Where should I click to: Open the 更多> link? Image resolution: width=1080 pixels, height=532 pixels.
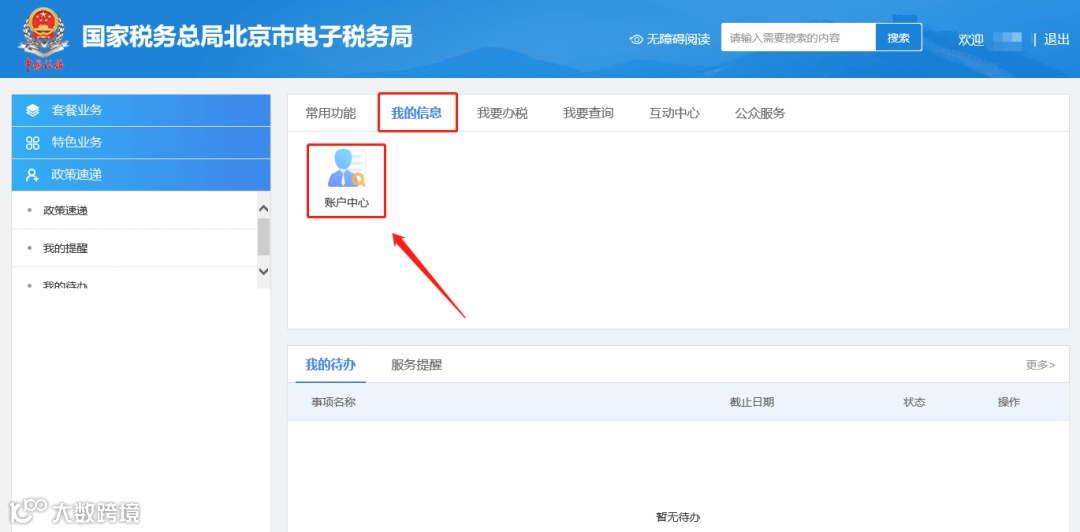click(1040, 365)
